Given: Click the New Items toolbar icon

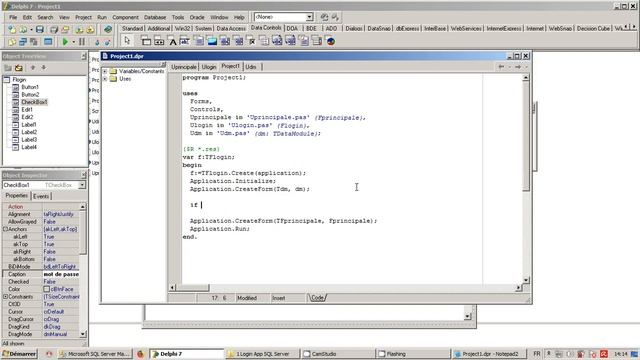Looking at the screenshot, I should pos(12,29).
